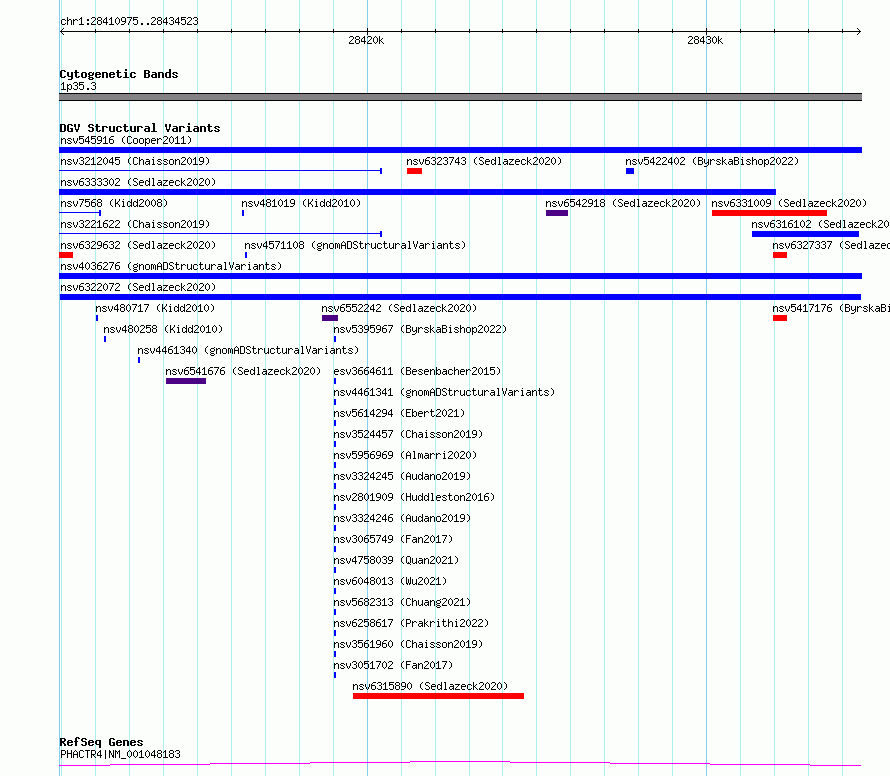Image resolution: width=890 pixels, height=776 pixels.
Task: Open the nsv6329632 (Sedlazeck2020) label
Action: pyautogui.click(x=138, y=245)
